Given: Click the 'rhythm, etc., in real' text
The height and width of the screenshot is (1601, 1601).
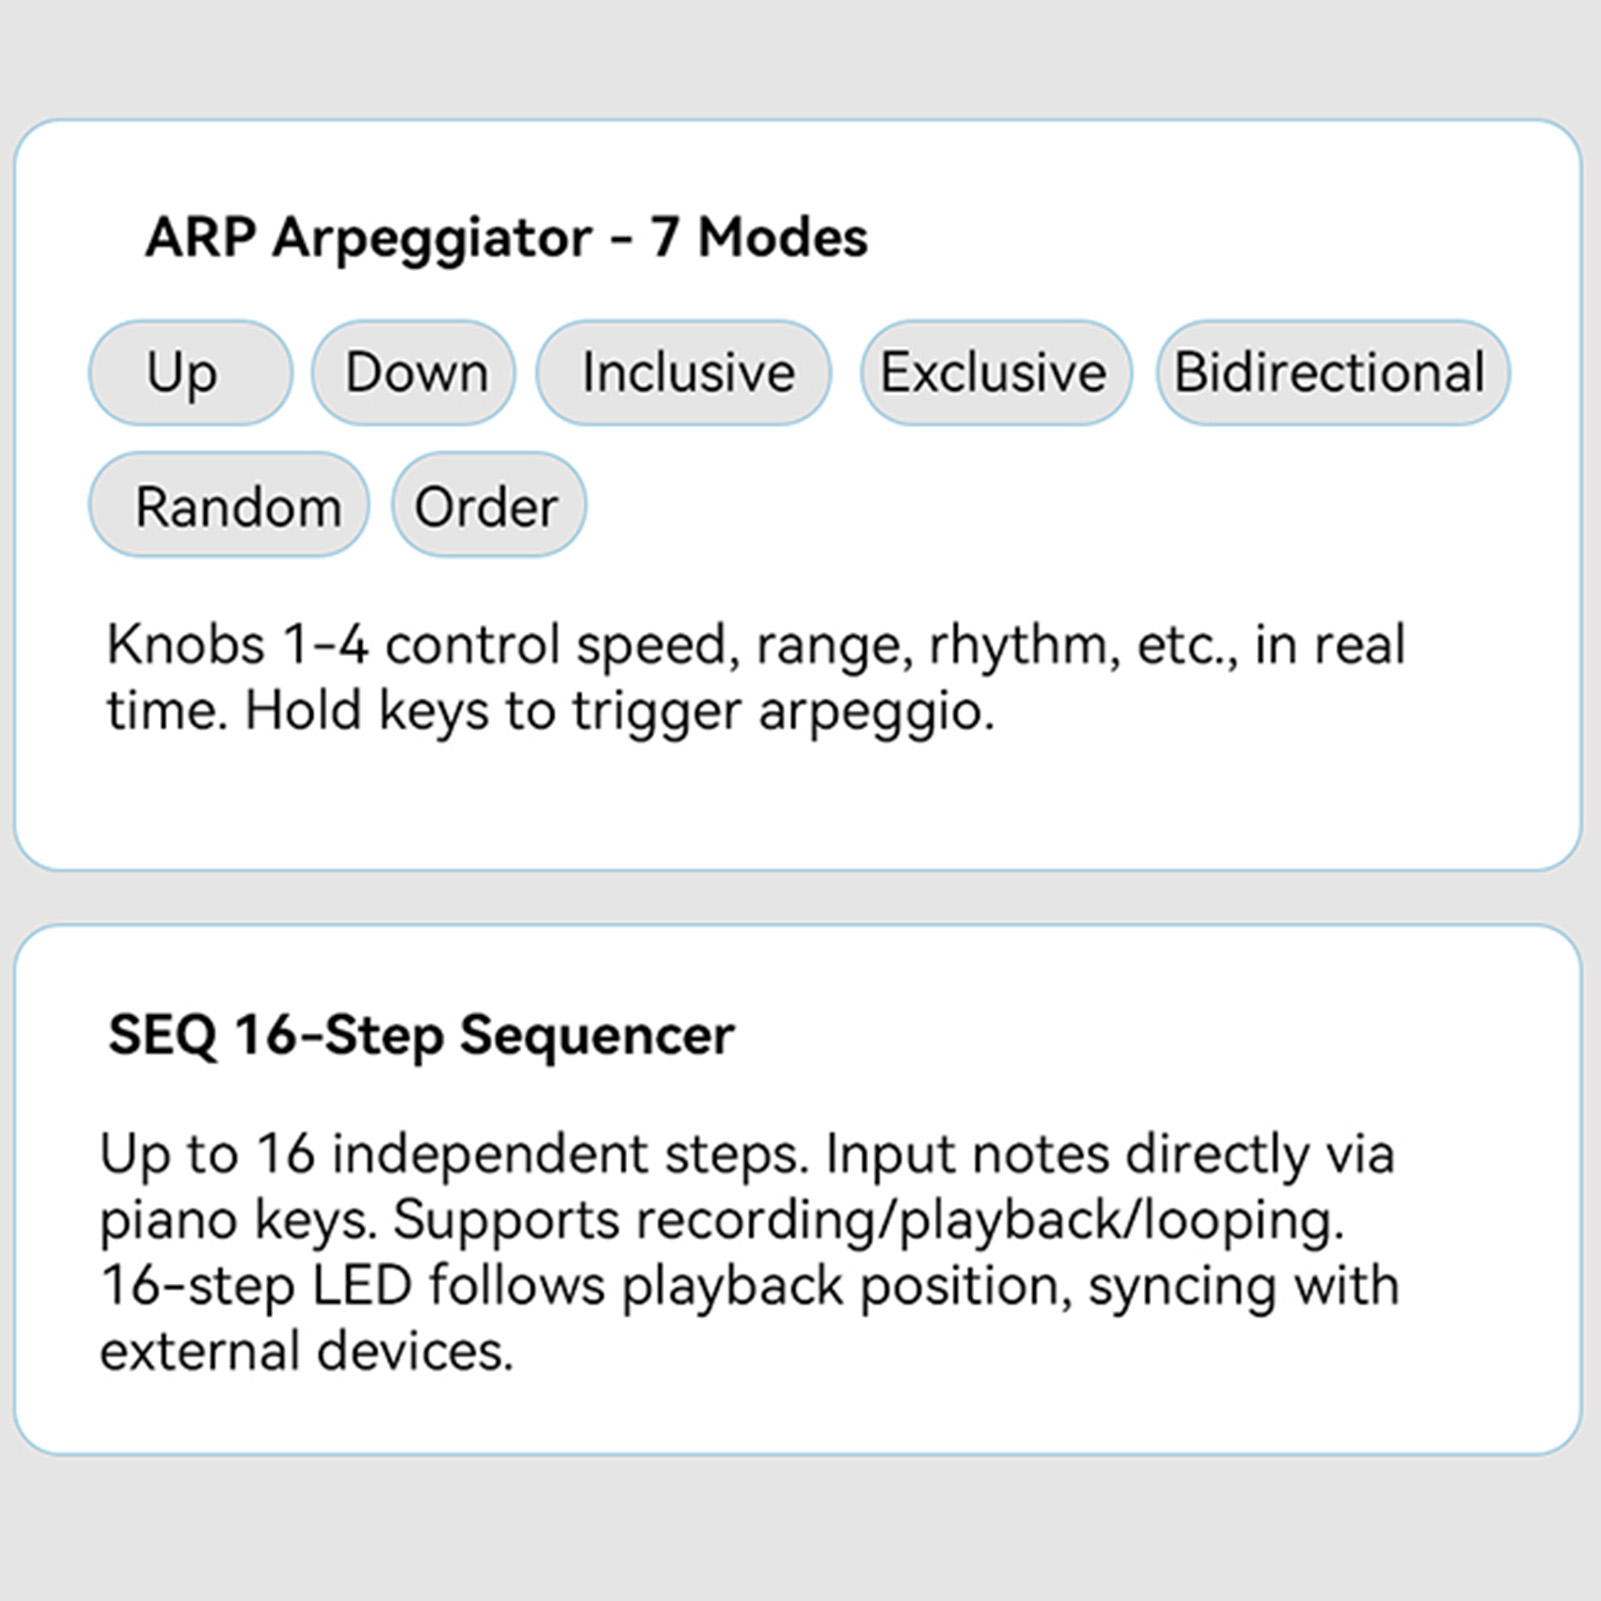Looking at the screenshot, I should click(x=1167, y=646).
